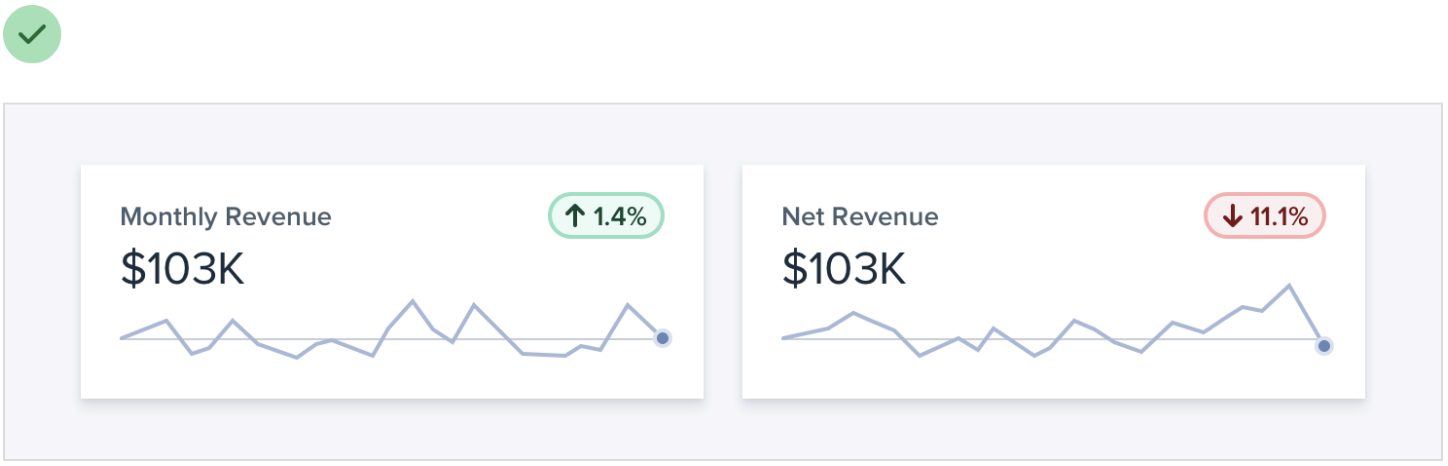Click the 1.4% percentage text
This screenshot has height=466, width=1448.
pos(619,216)
